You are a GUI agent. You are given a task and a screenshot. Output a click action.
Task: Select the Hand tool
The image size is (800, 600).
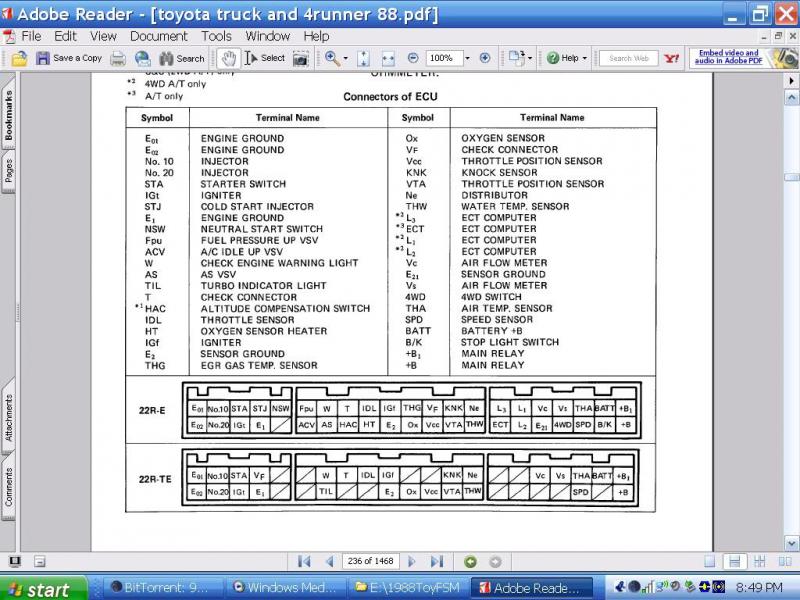pyautogui.click(x=228, y=59)
